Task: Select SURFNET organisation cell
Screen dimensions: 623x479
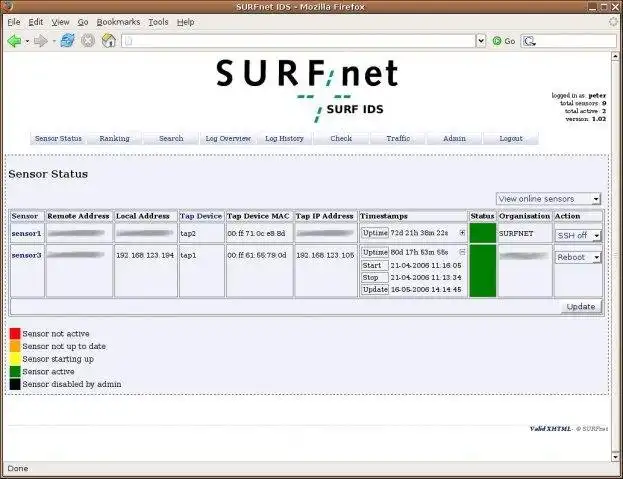Action: click(516, 234)
